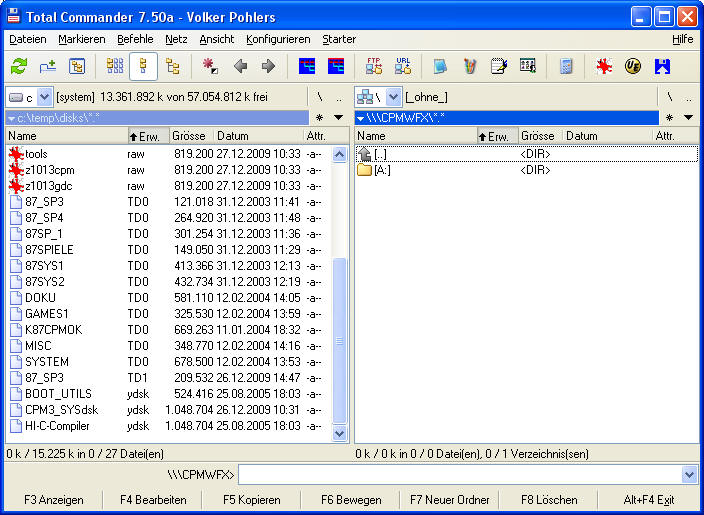Click the Alt+F4 Exit button

[649, 500]
